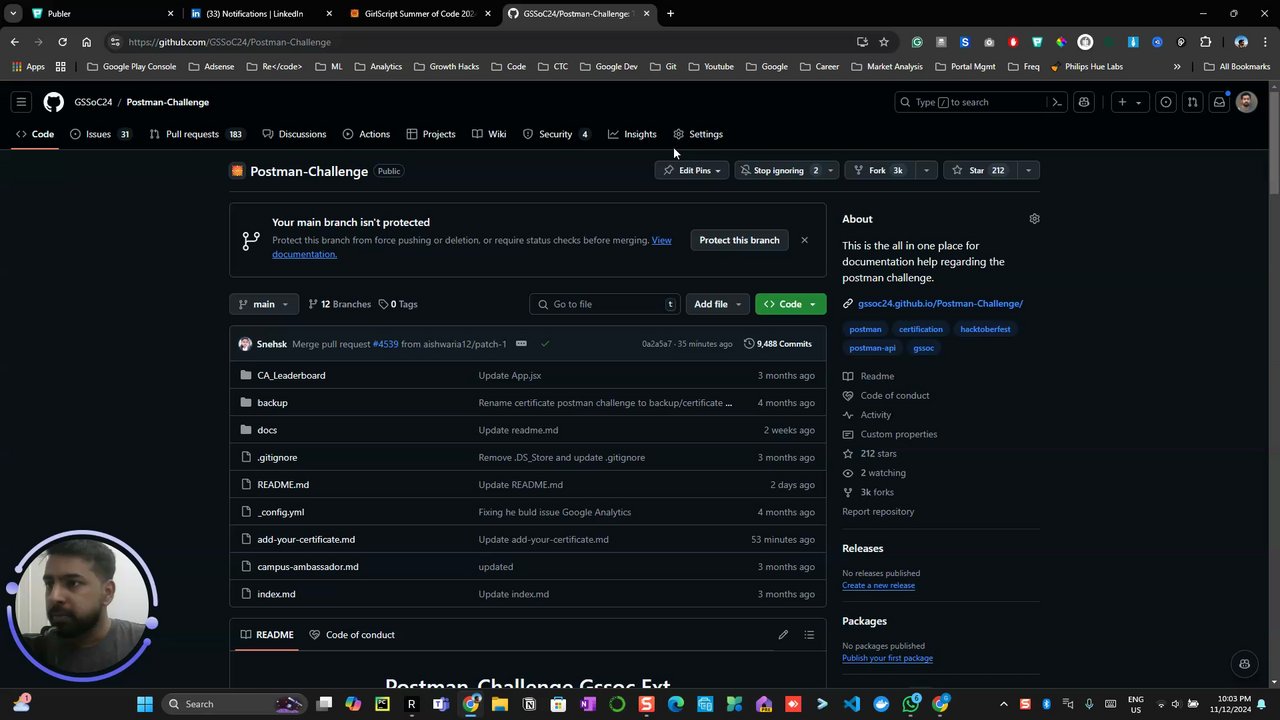Open File Explorer from the taskbar
This screenshot has width=1280, height=720.
point(500,704)
